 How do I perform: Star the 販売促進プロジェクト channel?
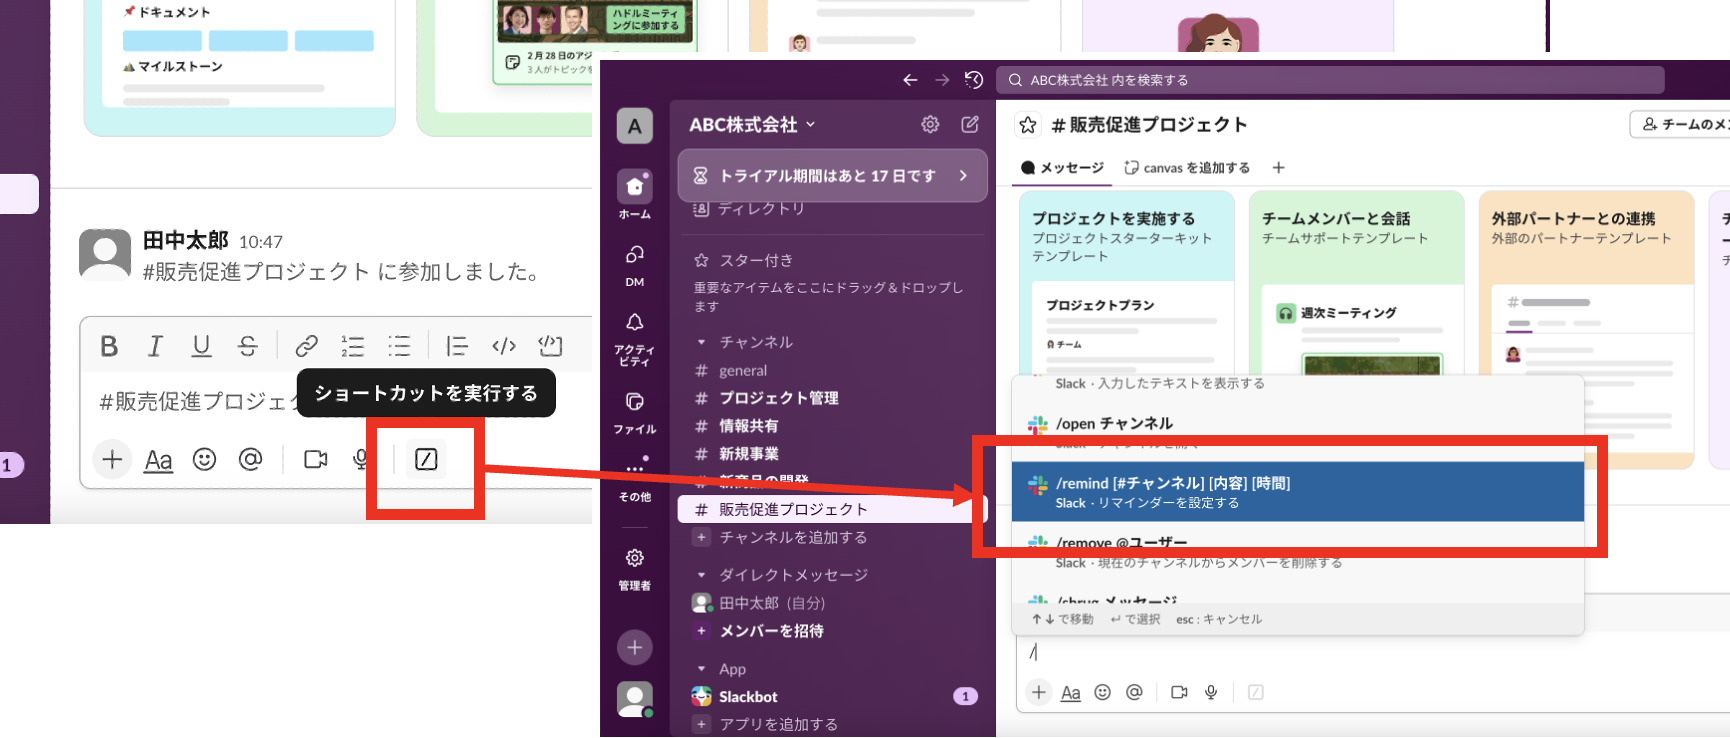pos(1028,125)
